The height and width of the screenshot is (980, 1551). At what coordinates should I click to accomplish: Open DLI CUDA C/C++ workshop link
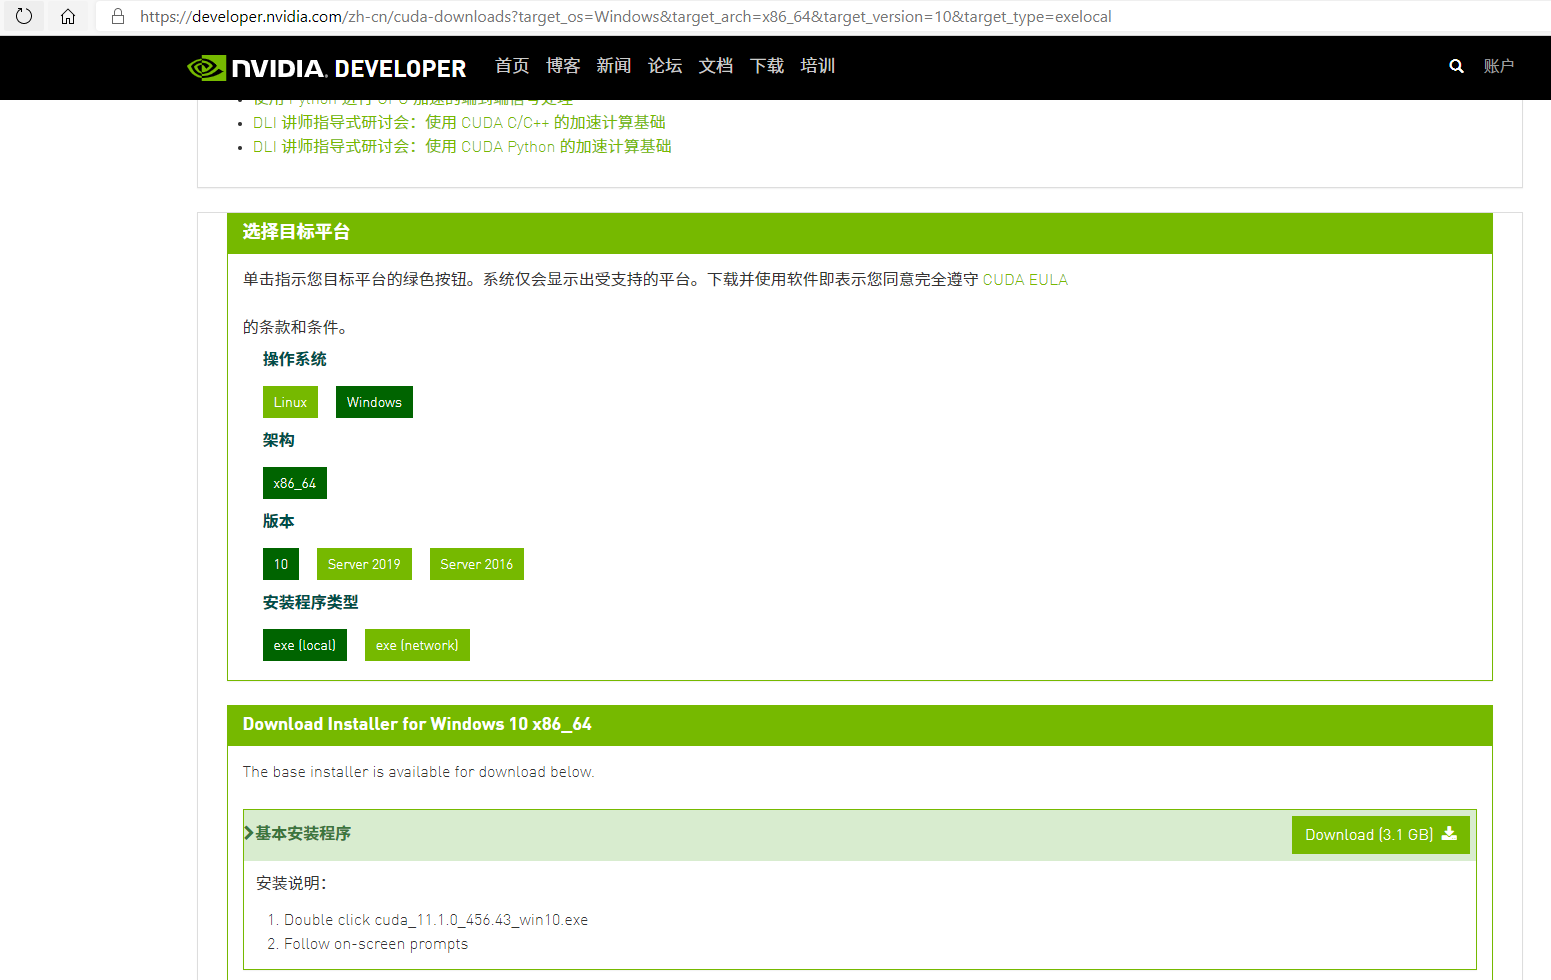click(x=459, y=122)
